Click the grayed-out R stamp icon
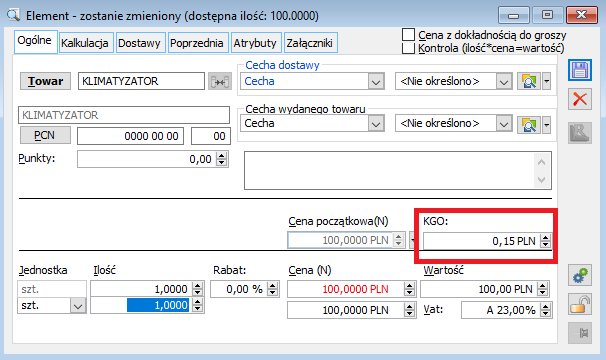This screenshot has width=606, height=360. click(x=580, y=133)
